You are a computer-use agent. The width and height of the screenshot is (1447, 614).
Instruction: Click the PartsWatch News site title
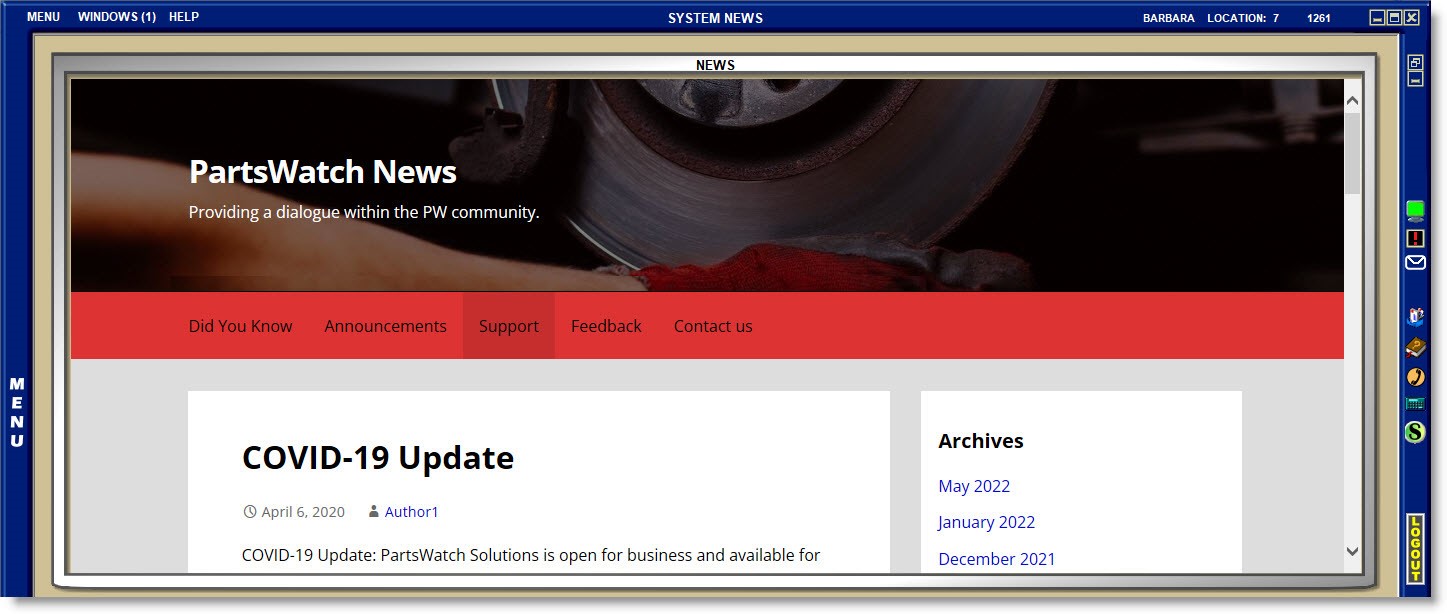point(322,172)
